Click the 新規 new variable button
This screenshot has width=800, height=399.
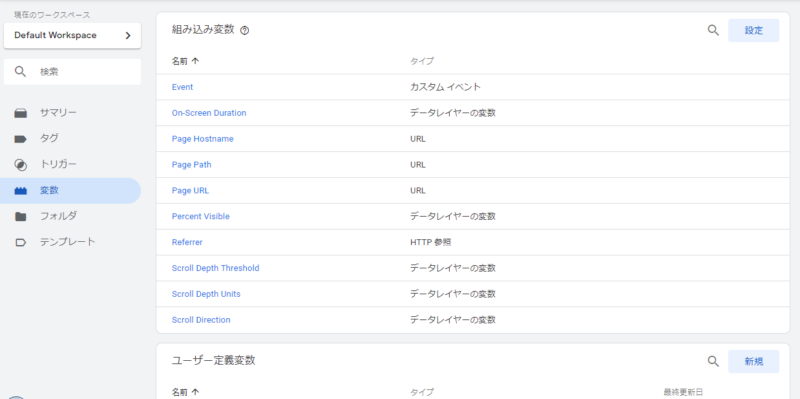[754, 361]
